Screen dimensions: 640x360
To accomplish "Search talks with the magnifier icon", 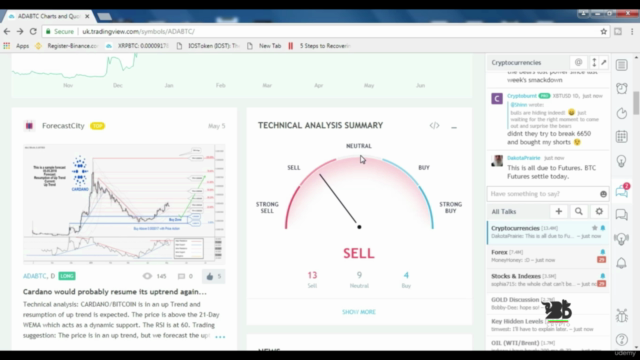I will coord(579,211).
